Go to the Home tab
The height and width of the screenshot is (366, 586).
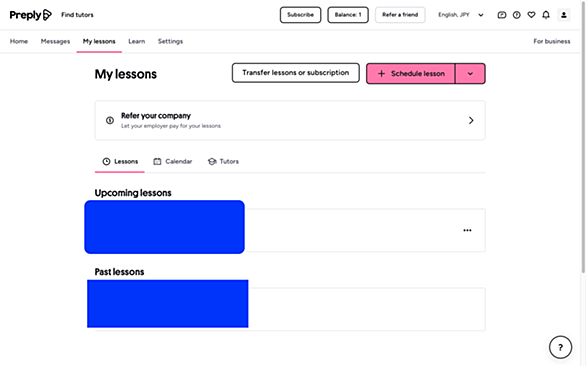[x=19, y=41]
